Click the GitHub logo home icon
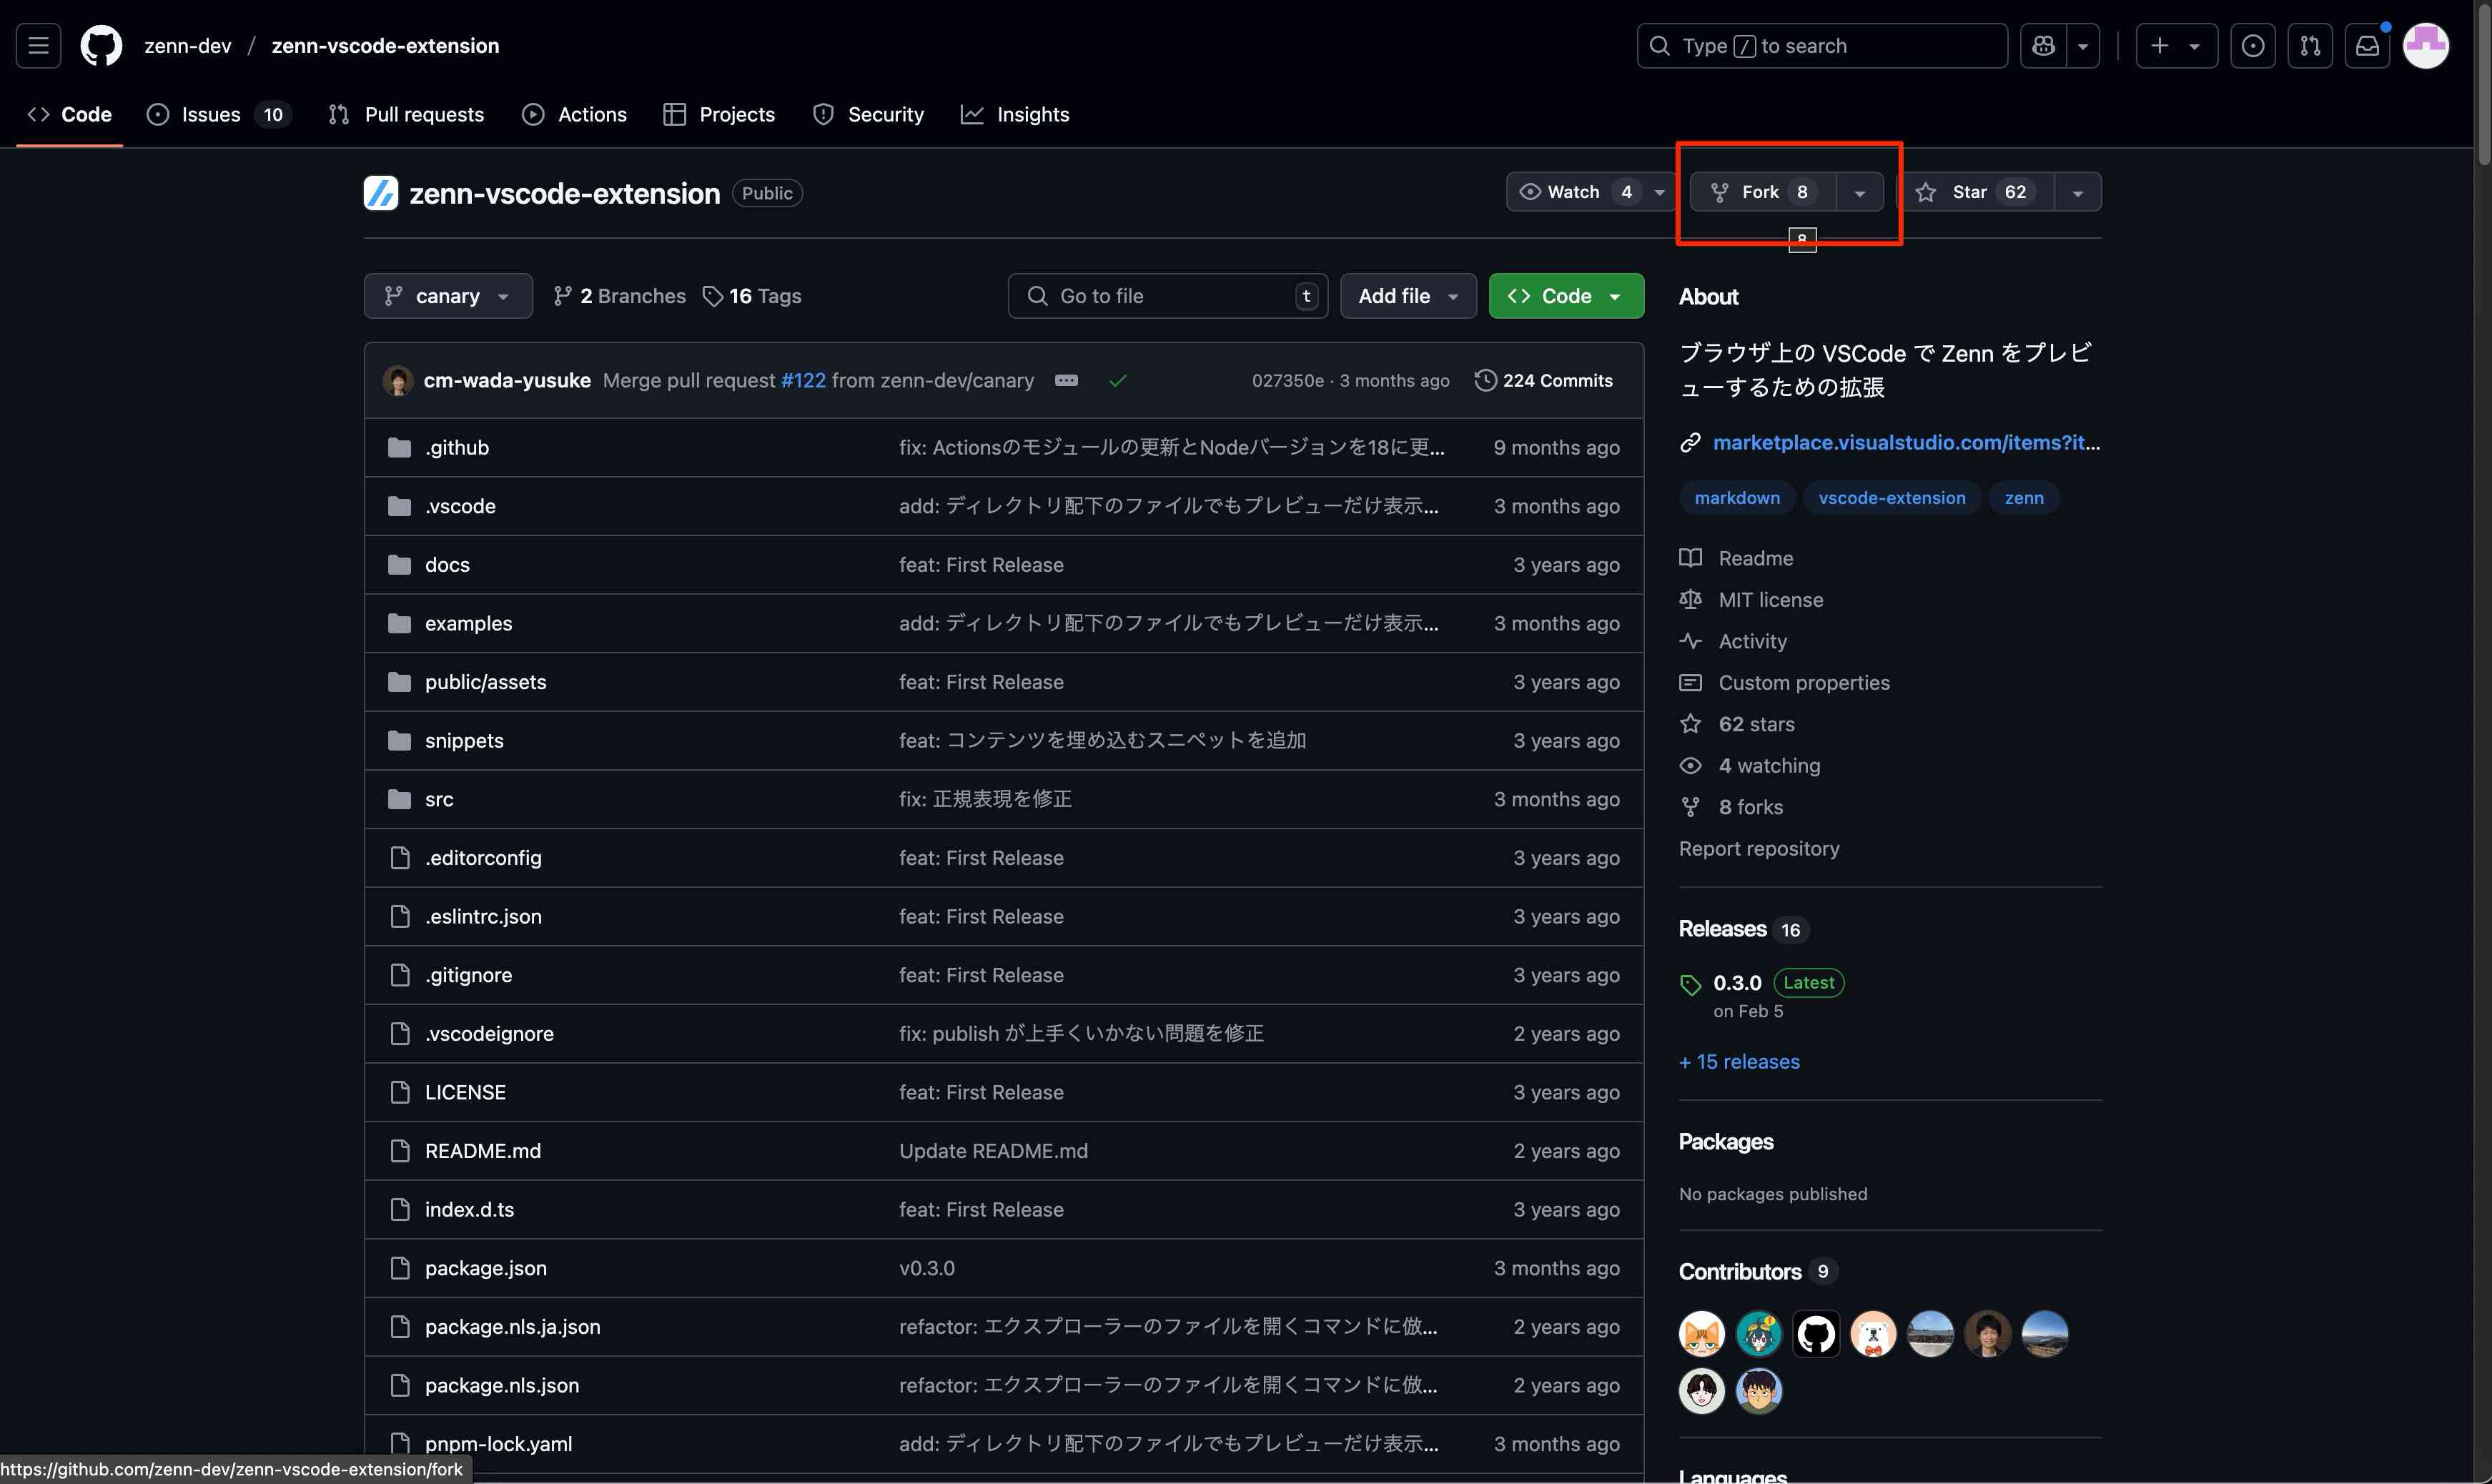Image resolution: width=2492 pixels, height=1484 pixels. [101, 46]
